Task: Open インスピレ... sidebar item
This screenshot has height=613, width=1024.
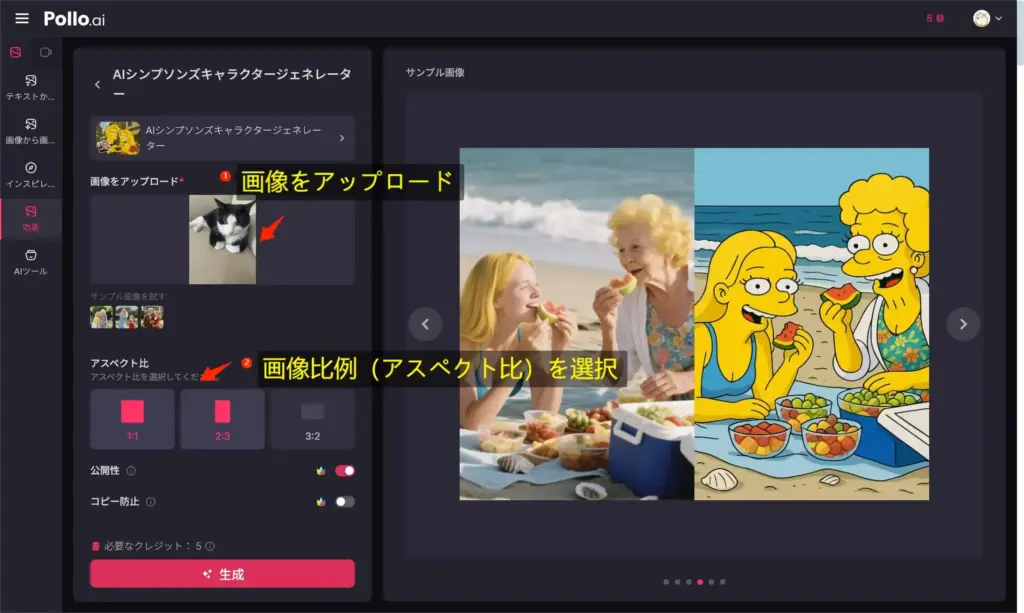Action: (x=31, y=174)
